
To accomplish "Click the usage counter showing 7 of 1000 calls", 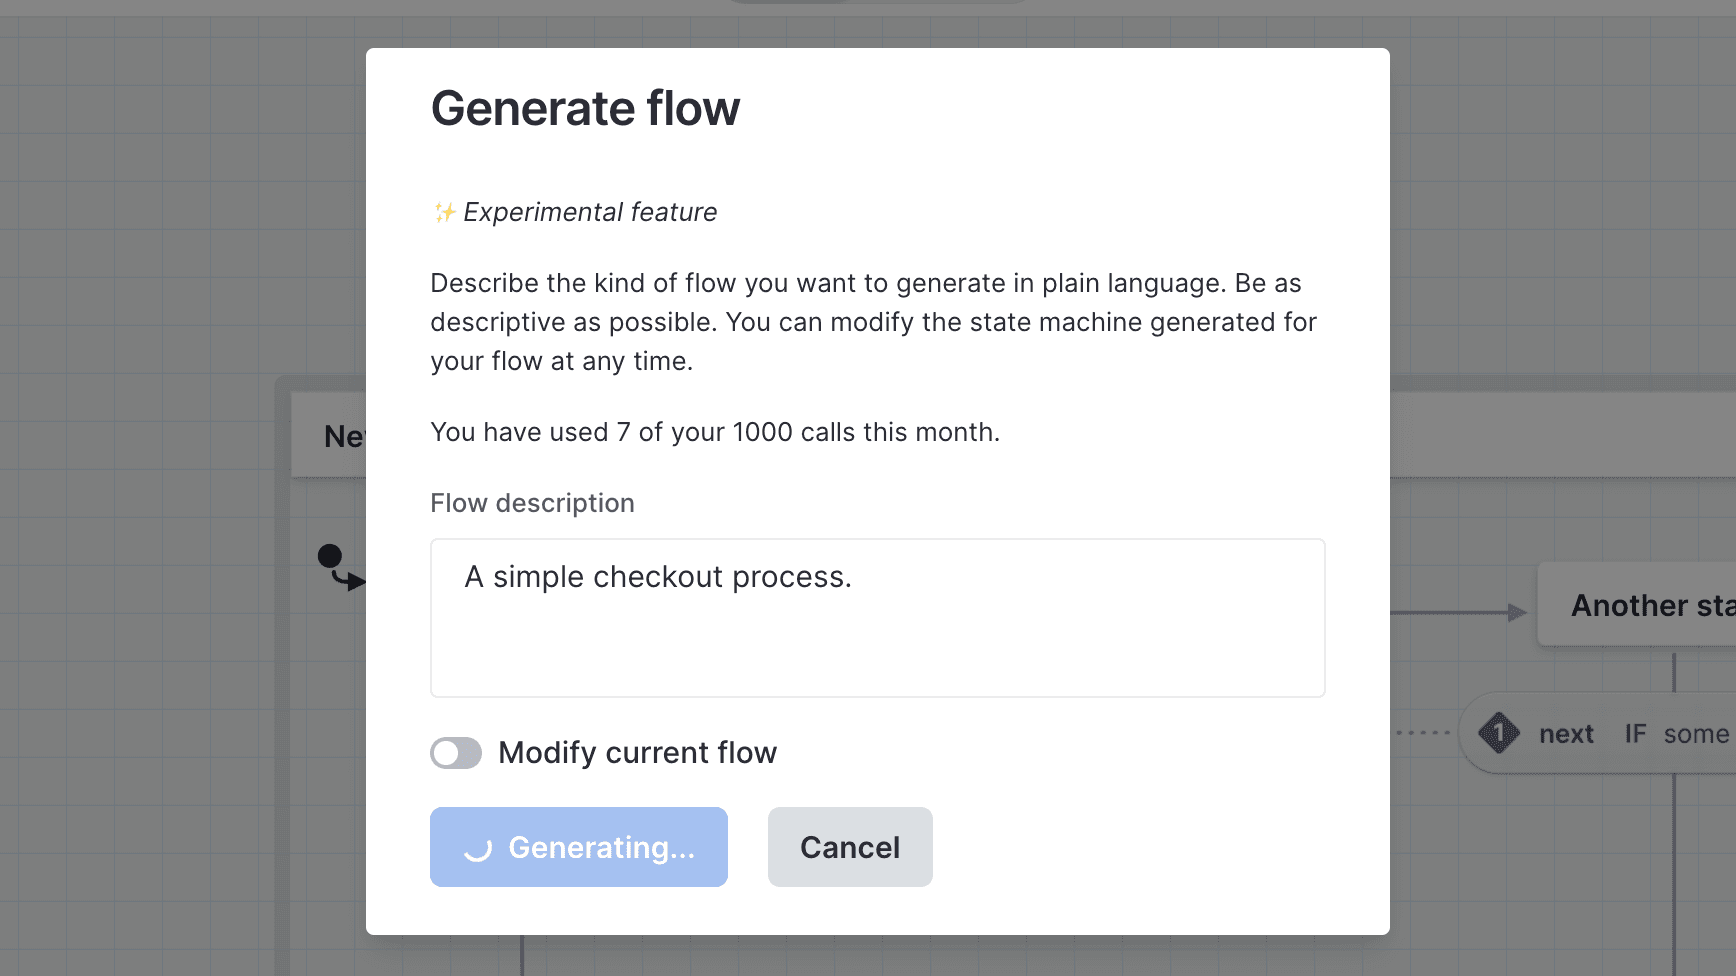I will point(713,432).
